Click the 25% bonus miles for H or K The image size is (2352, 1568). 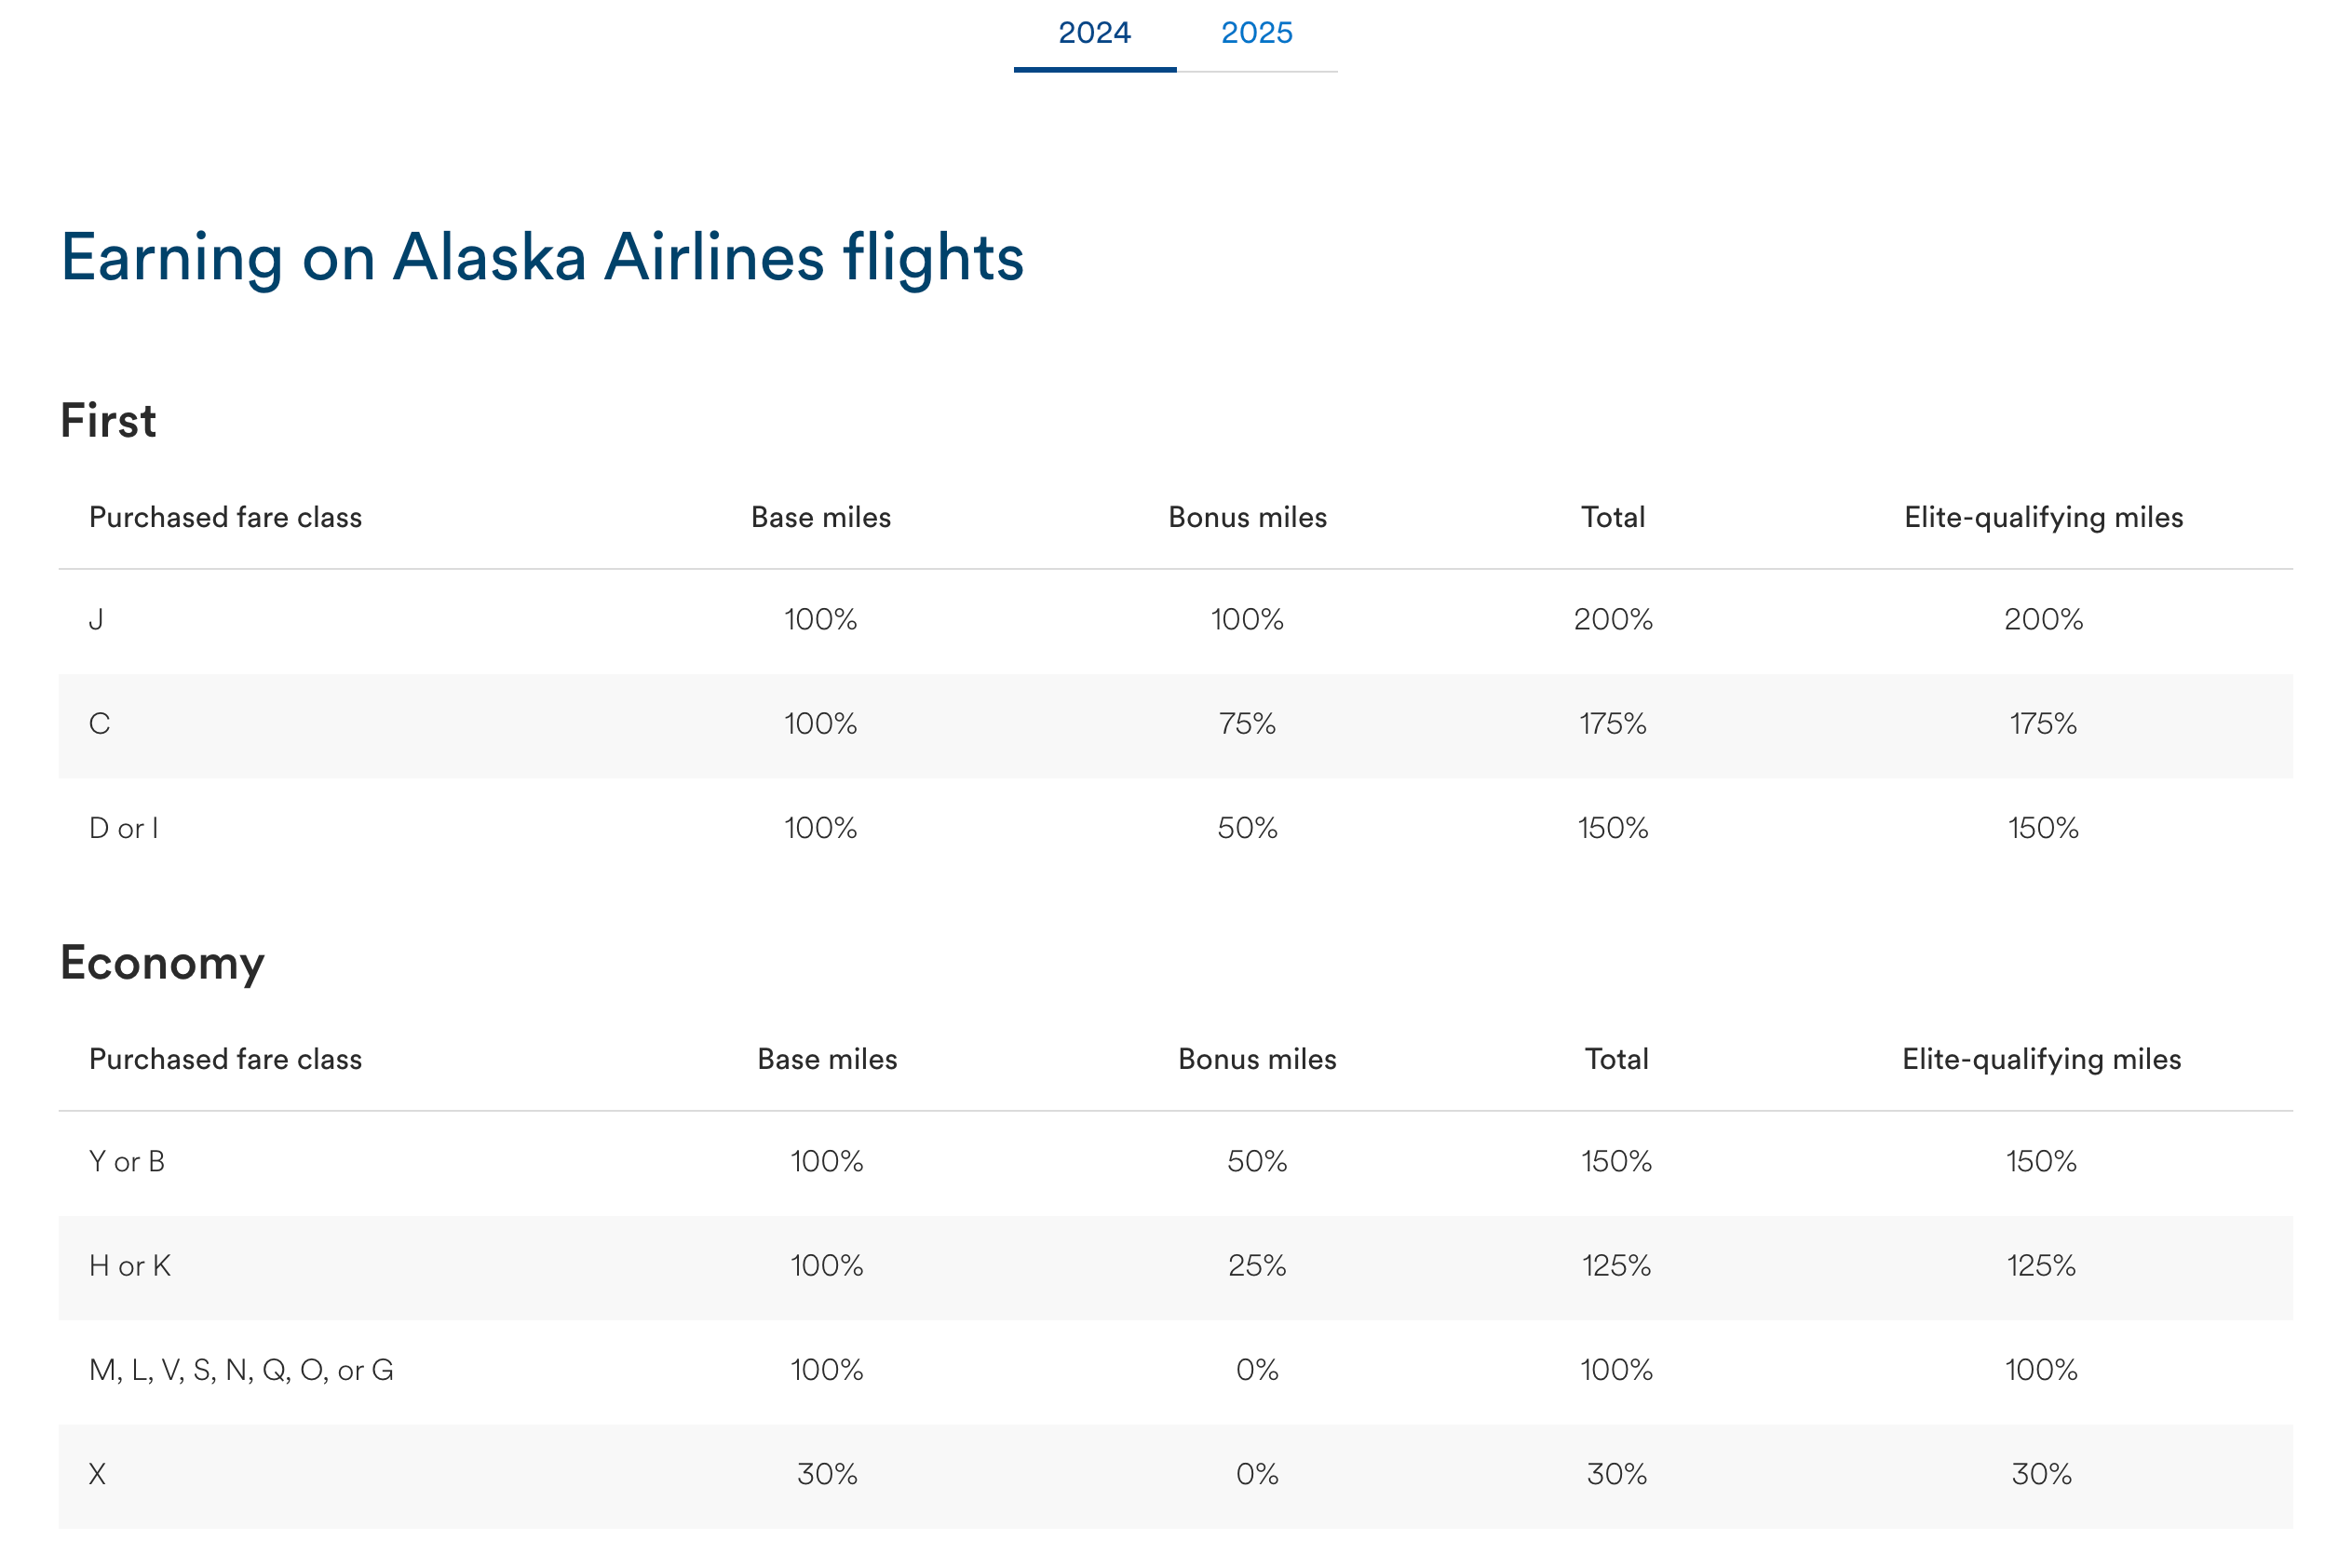point(1257,1266)
